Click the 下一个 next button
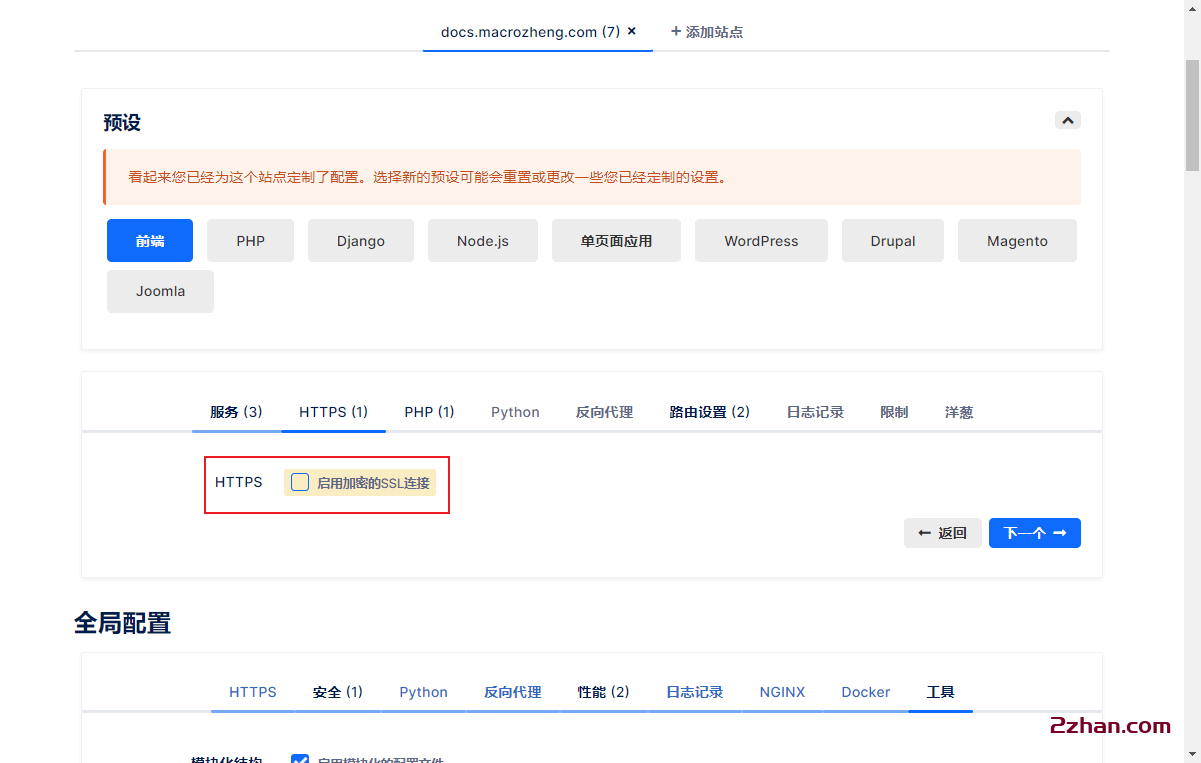The width and height of the screenshot is (1201, 763). [x=1034, y=532]
